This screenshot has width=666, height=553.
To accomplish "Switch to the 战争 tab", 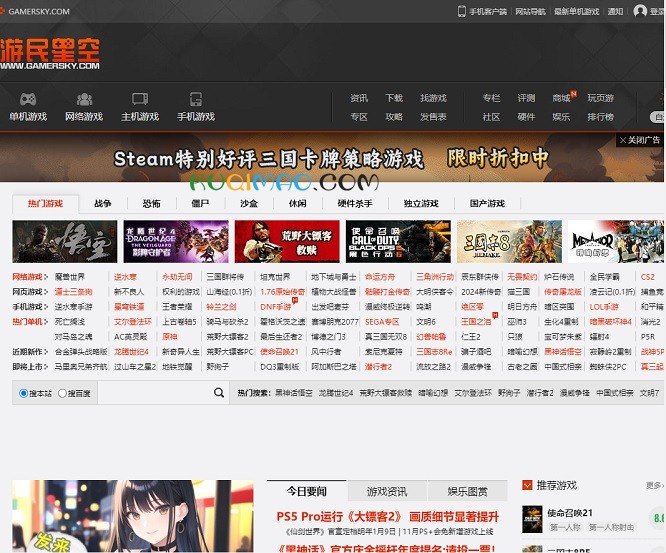I will [103, 204].
